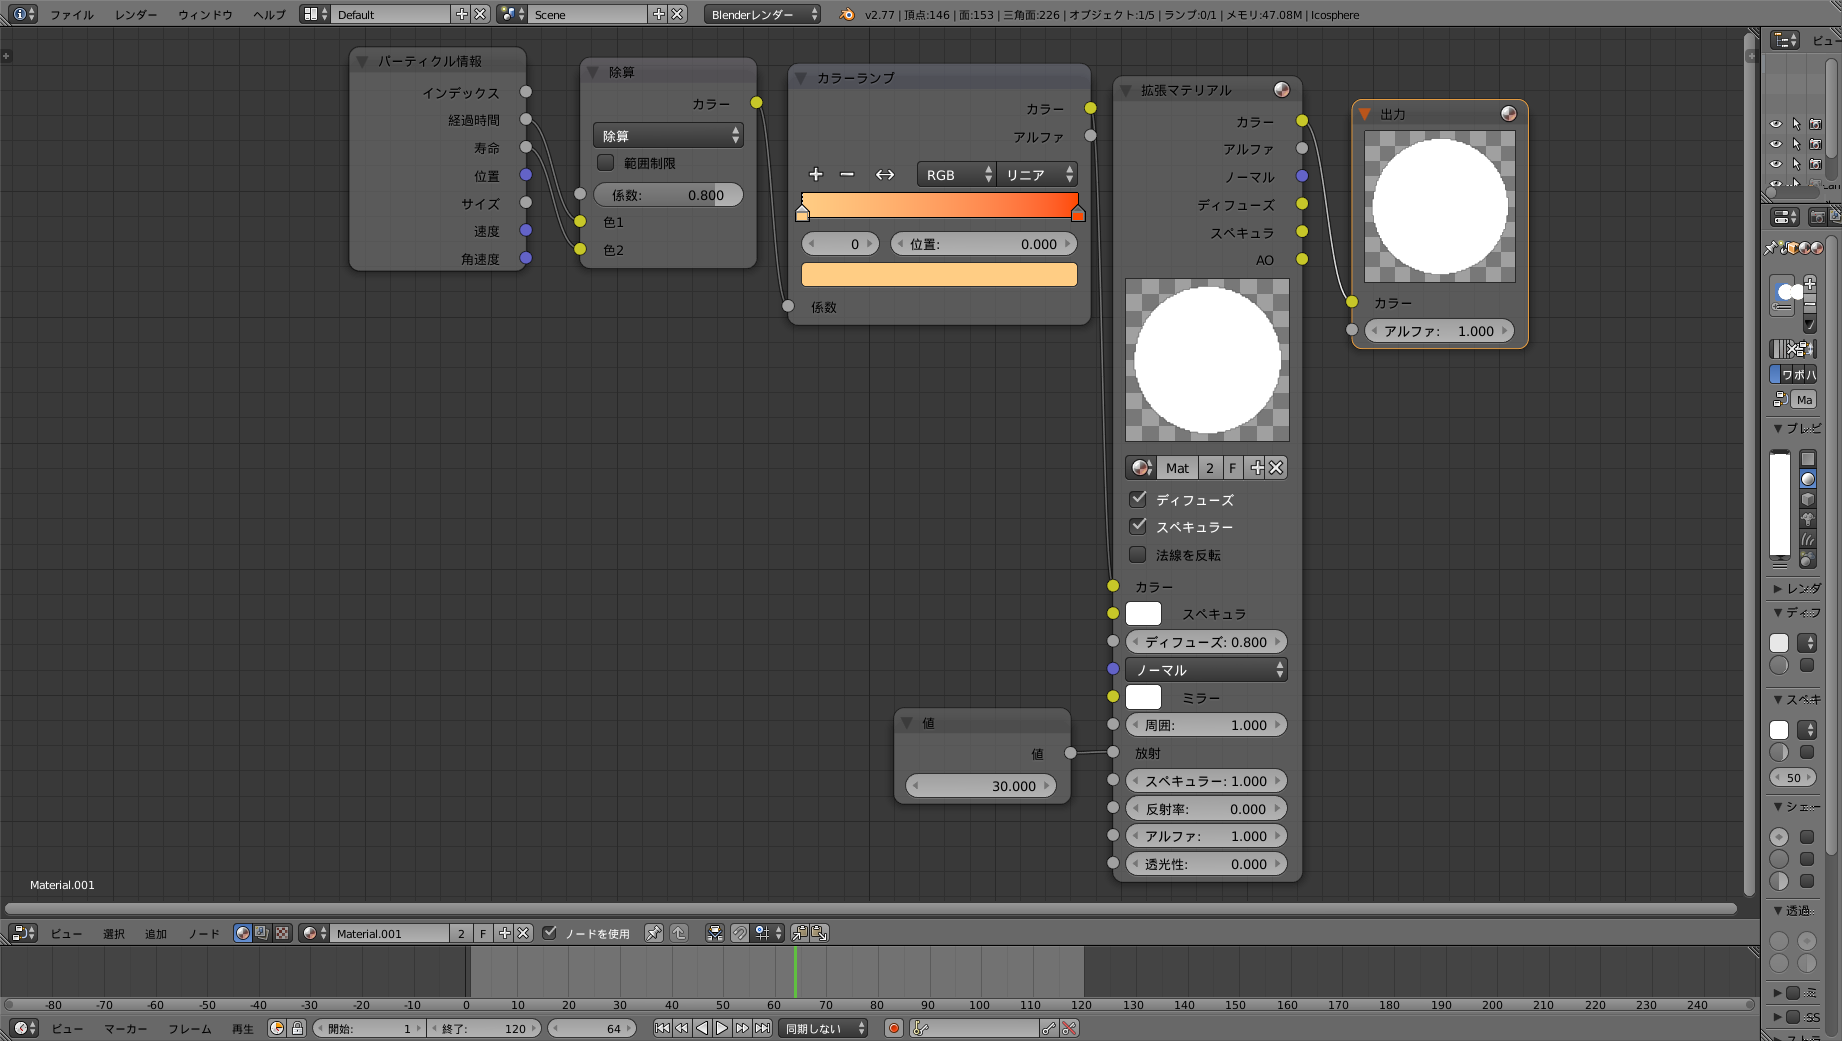Open the ヘルプ menu
This screenshot has width=1842, height=1041.
pyautogui.click(x=269, y=14)
